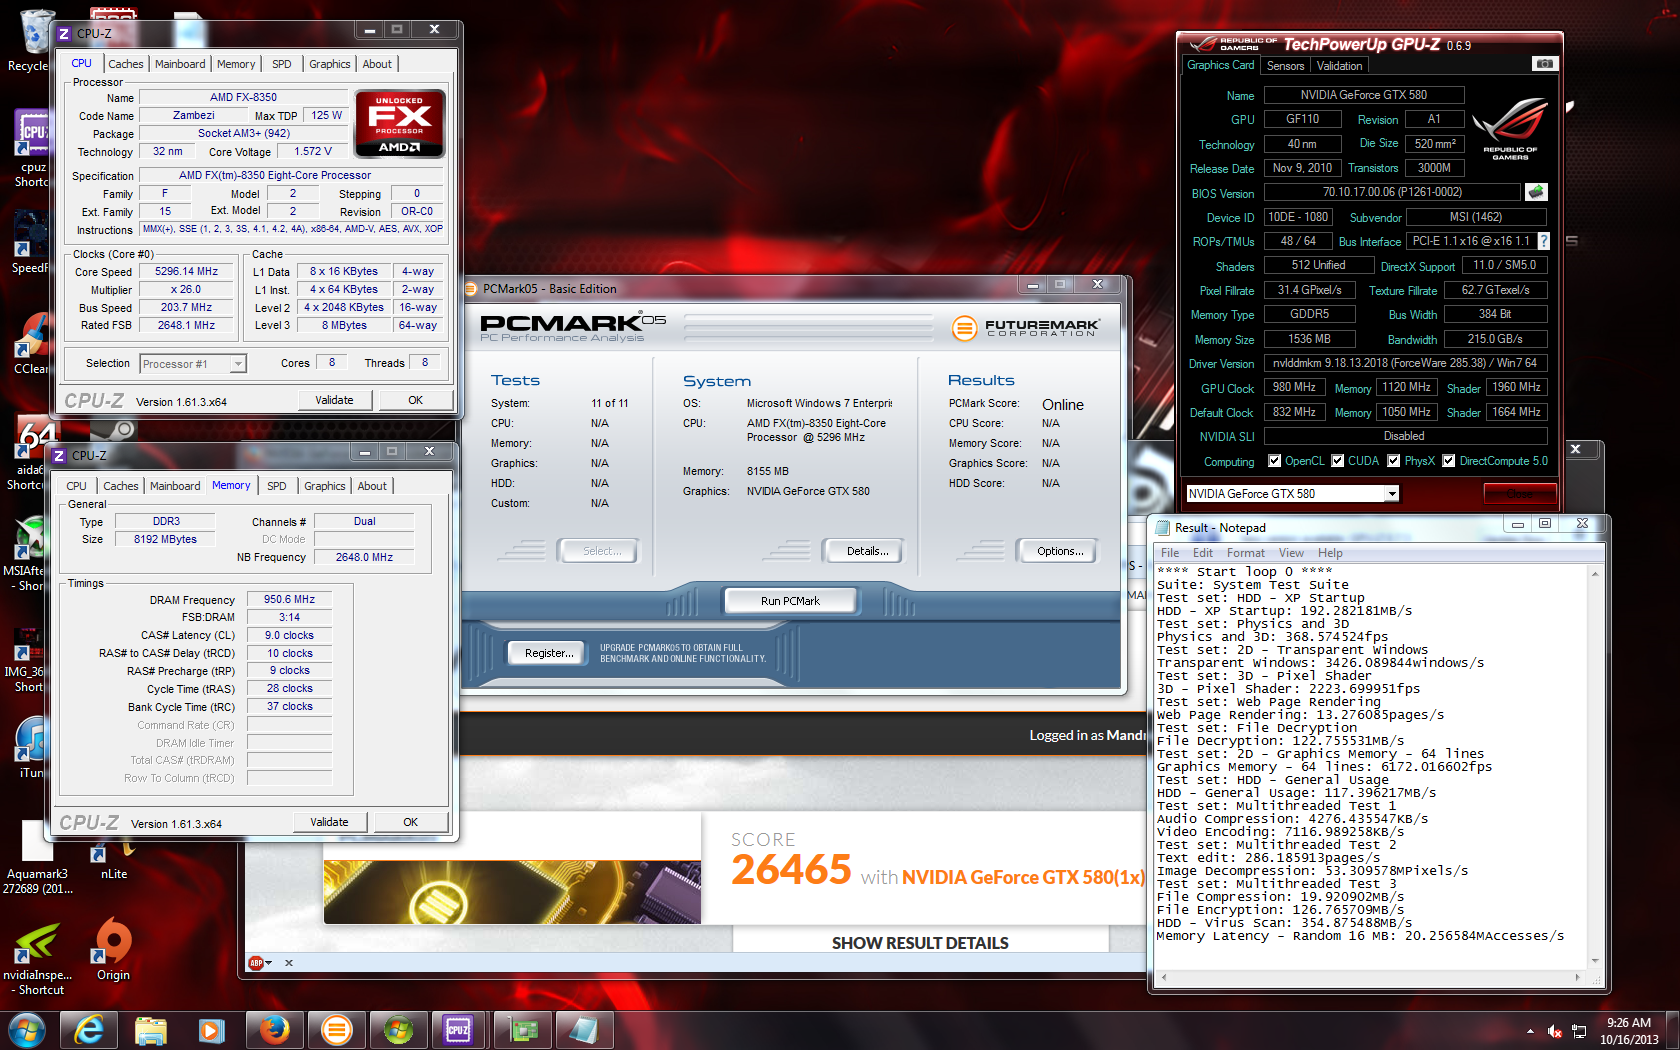The image size is (1680, 1050).
Task: Switch to Sensors tab in GPU-Z
Action: (1285, 66)
